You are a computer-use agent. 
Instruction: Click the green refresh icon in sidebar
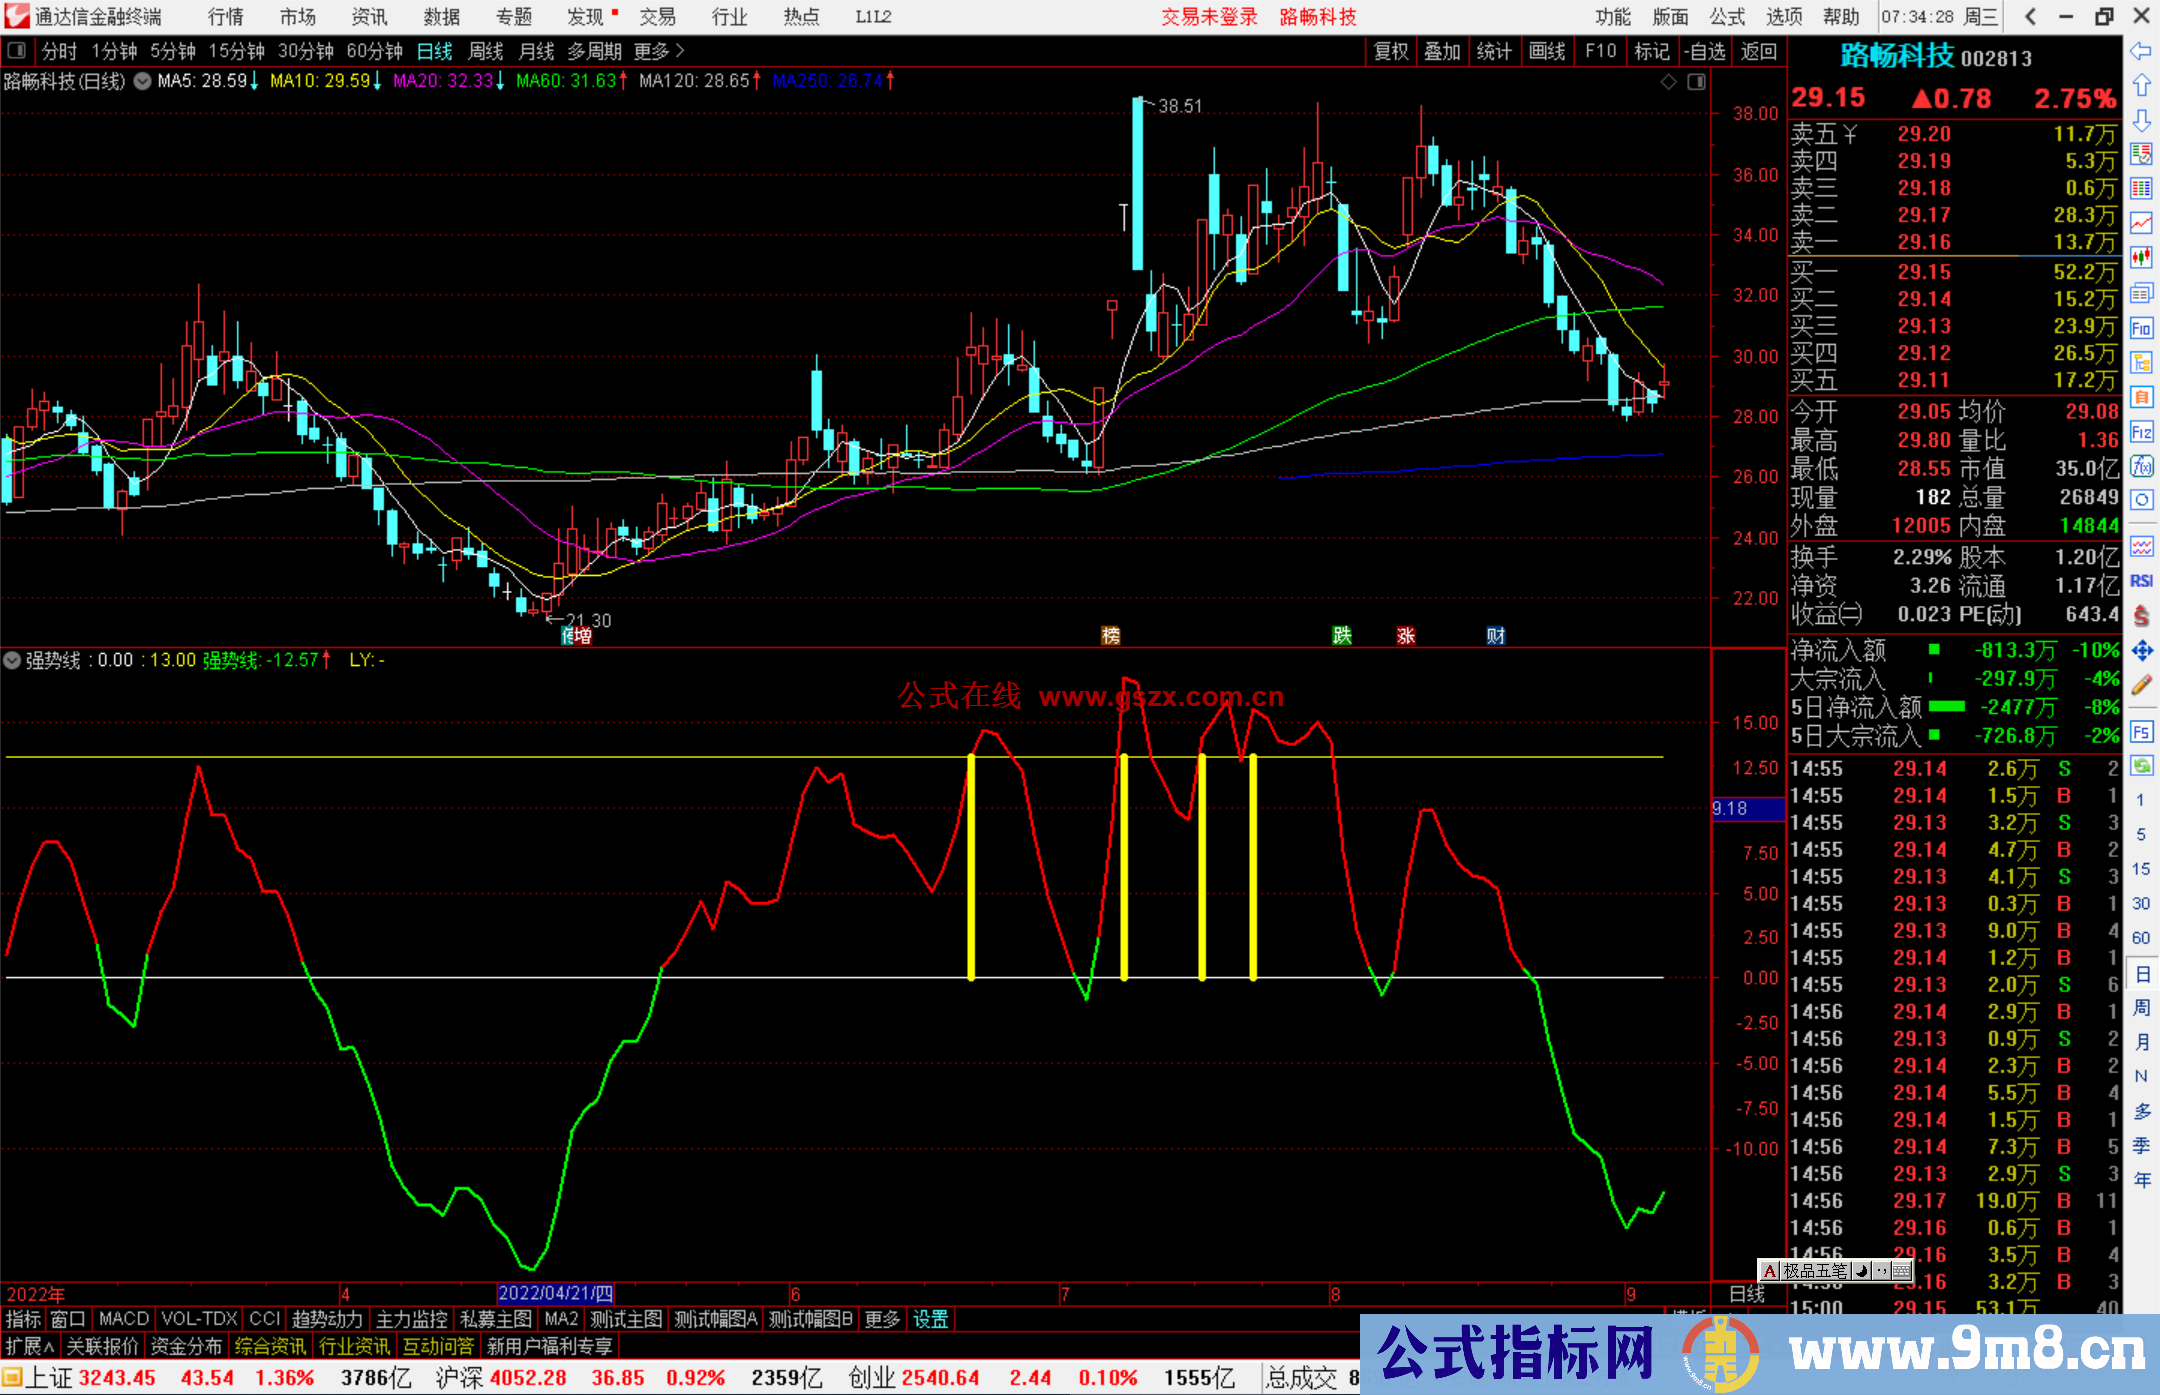pos(2141,766)
